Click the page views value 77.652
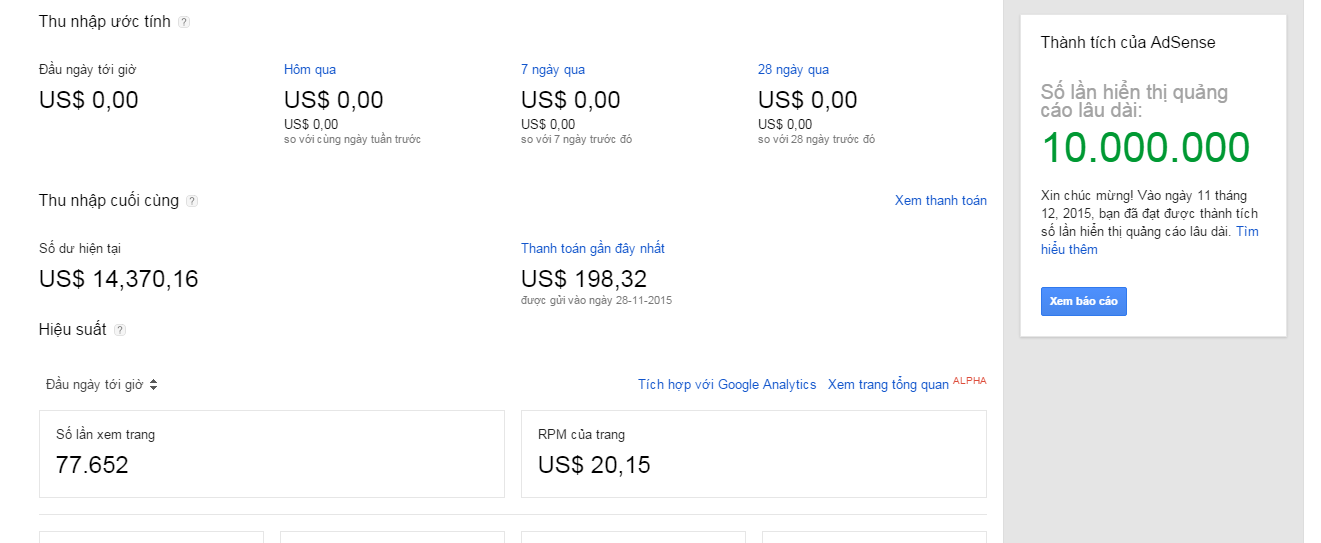This screenshot has width=1321, height=543. [92, 465]
